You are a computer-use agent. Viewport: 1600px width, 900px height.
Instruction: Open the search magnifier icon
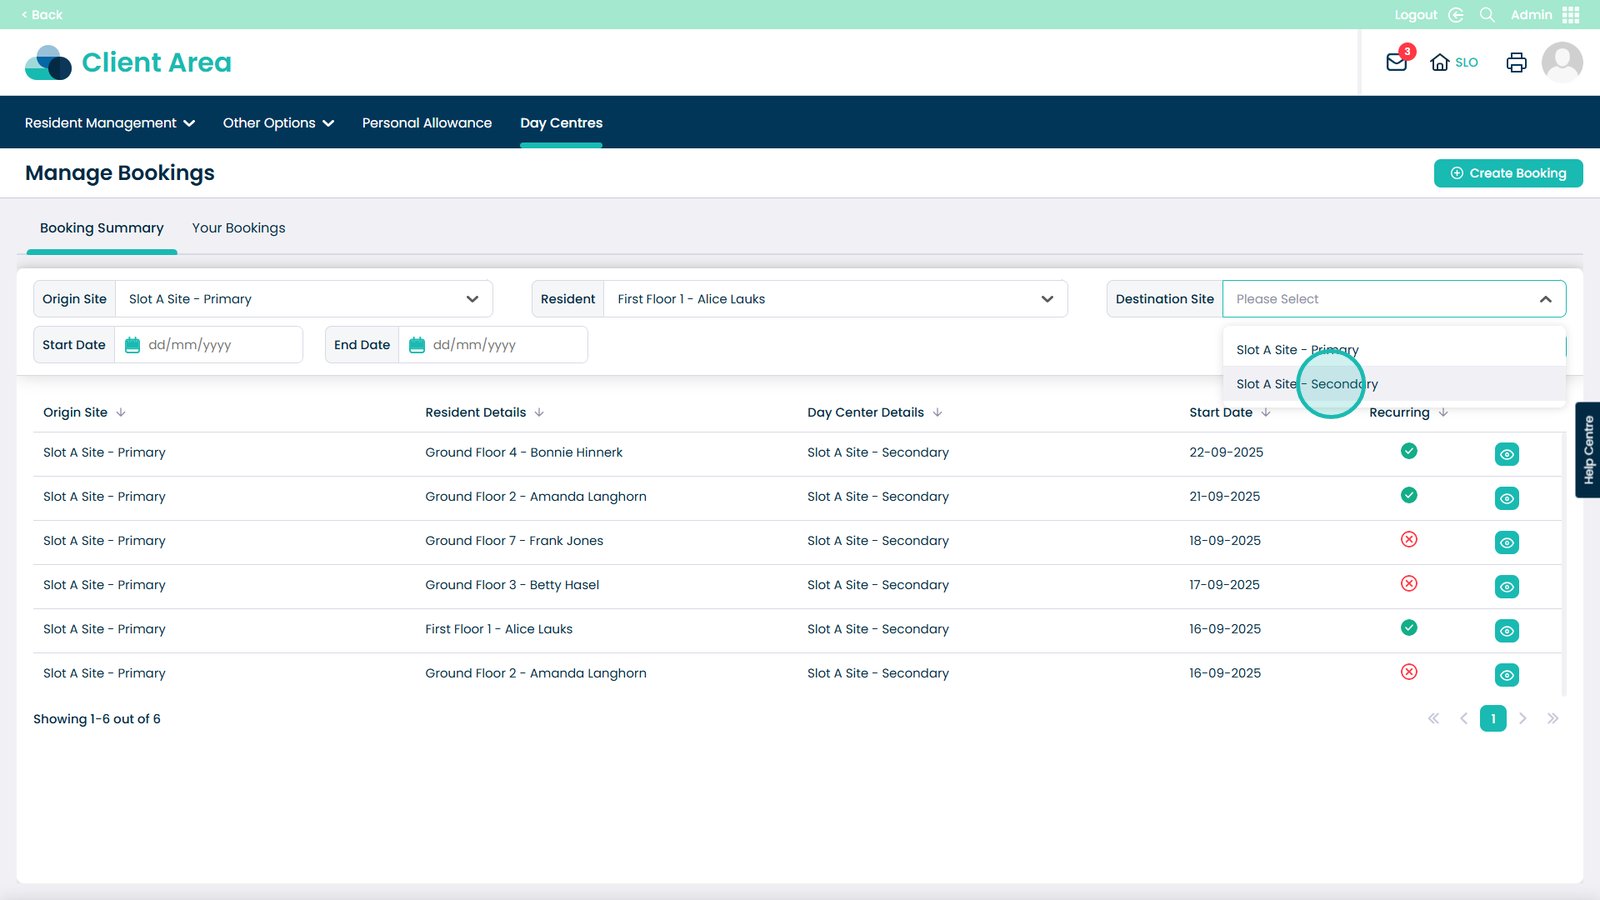click(1487, 15)
